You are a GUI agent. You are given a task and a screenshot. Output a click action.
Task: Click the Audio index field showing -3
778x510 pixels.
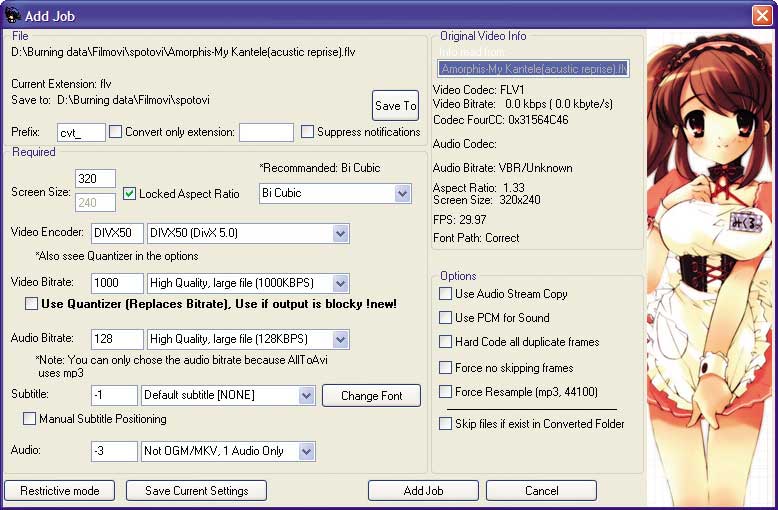(114, 451)
